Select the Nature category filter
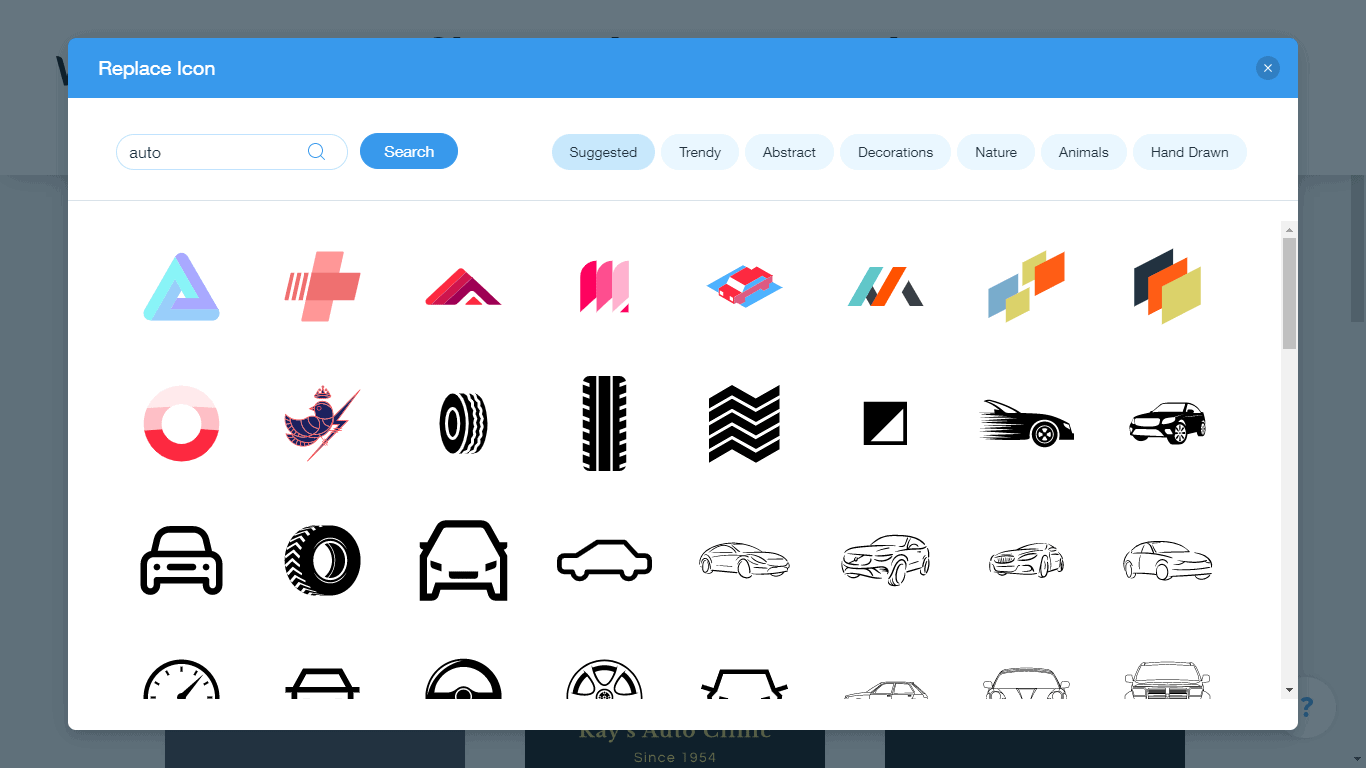This screenshot has width=1366, height=768. pos(996,152)
